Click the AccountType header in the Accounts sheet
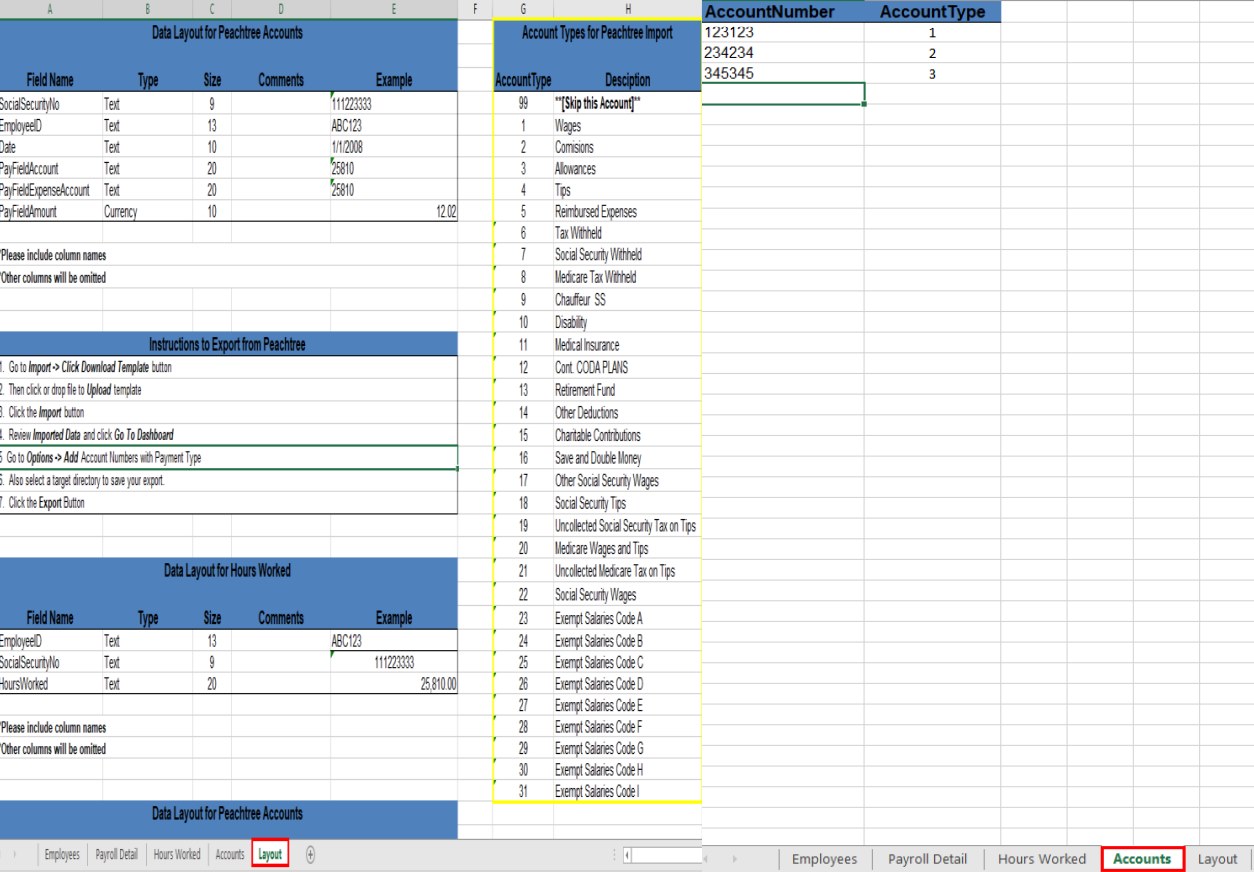 [x=932, y=12]
